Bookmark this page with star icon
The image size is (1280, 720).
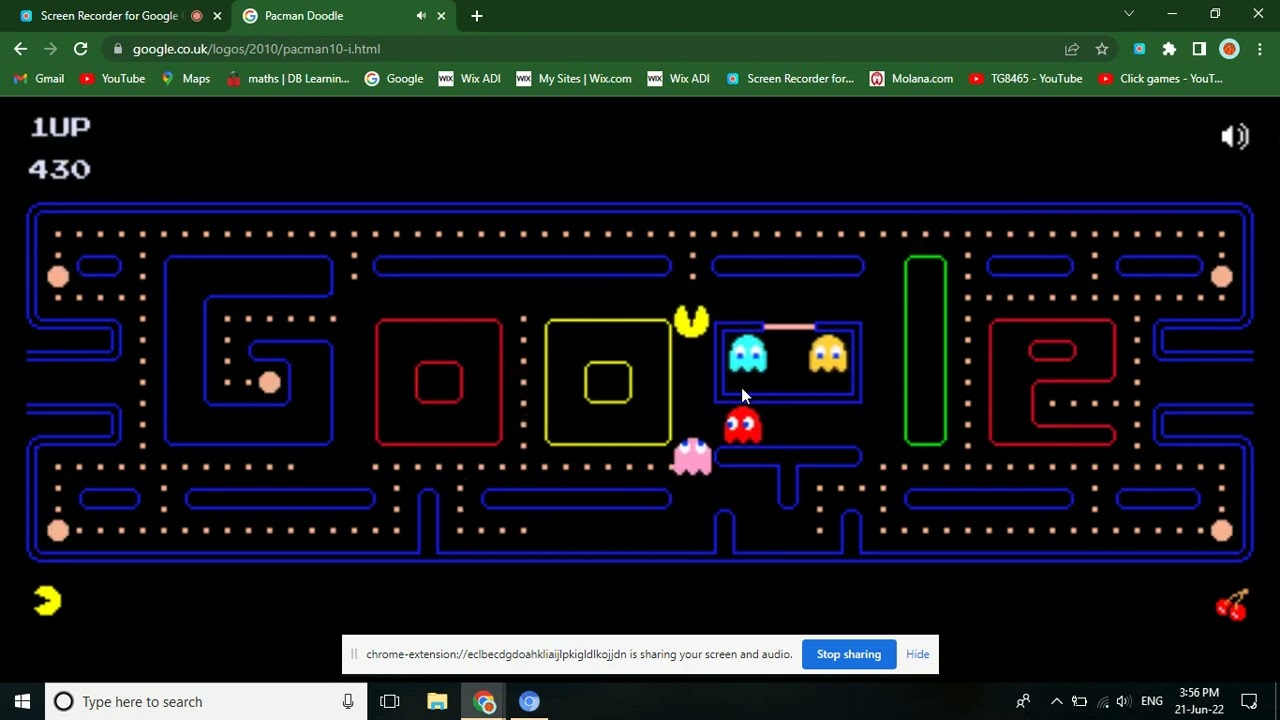click(1102, 49)
